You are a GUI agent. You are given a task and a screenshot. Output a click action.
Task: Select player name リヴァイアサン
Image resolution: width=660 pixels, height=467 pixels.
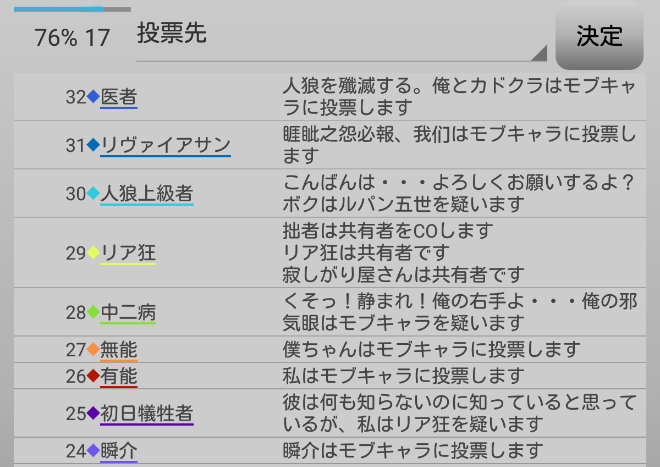pos(165,145)
